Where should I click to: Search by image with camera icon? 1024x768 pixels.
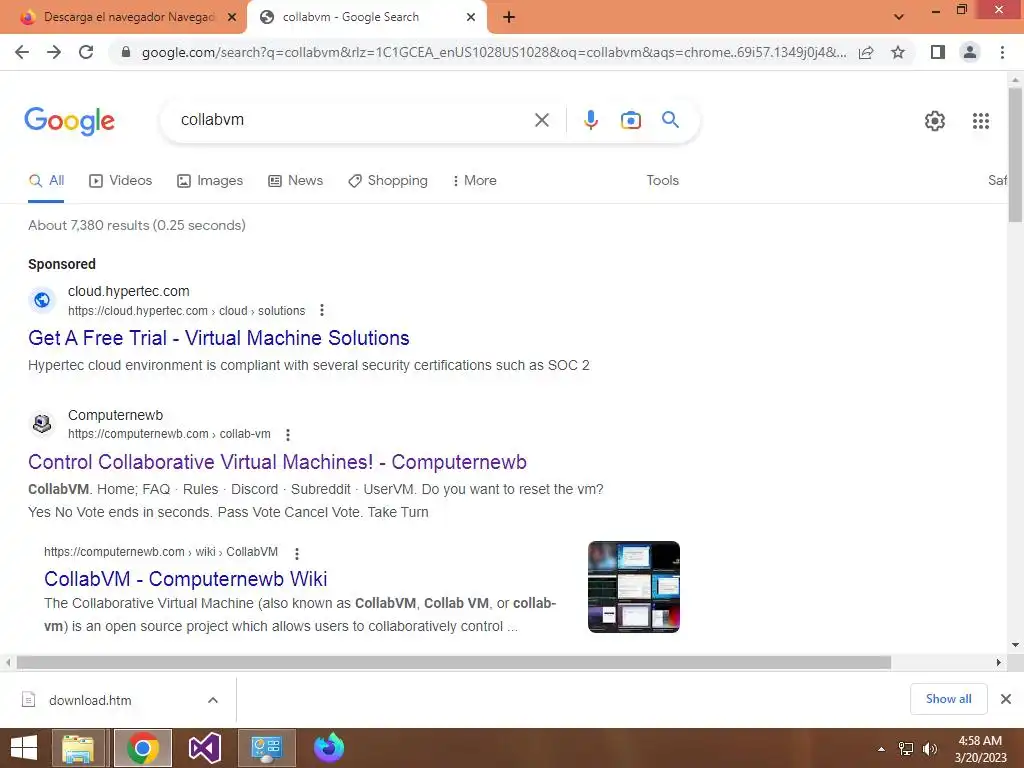630,120
